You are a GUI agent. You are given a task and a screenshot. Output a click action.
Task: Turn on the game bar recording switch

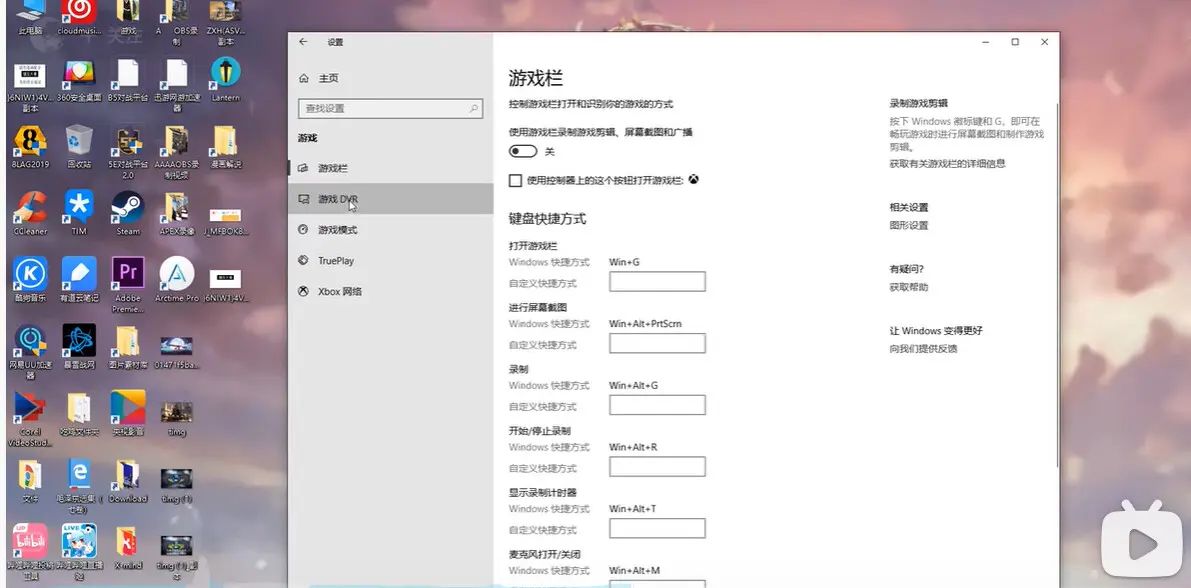pyautogui.click(x=523, y=151)
